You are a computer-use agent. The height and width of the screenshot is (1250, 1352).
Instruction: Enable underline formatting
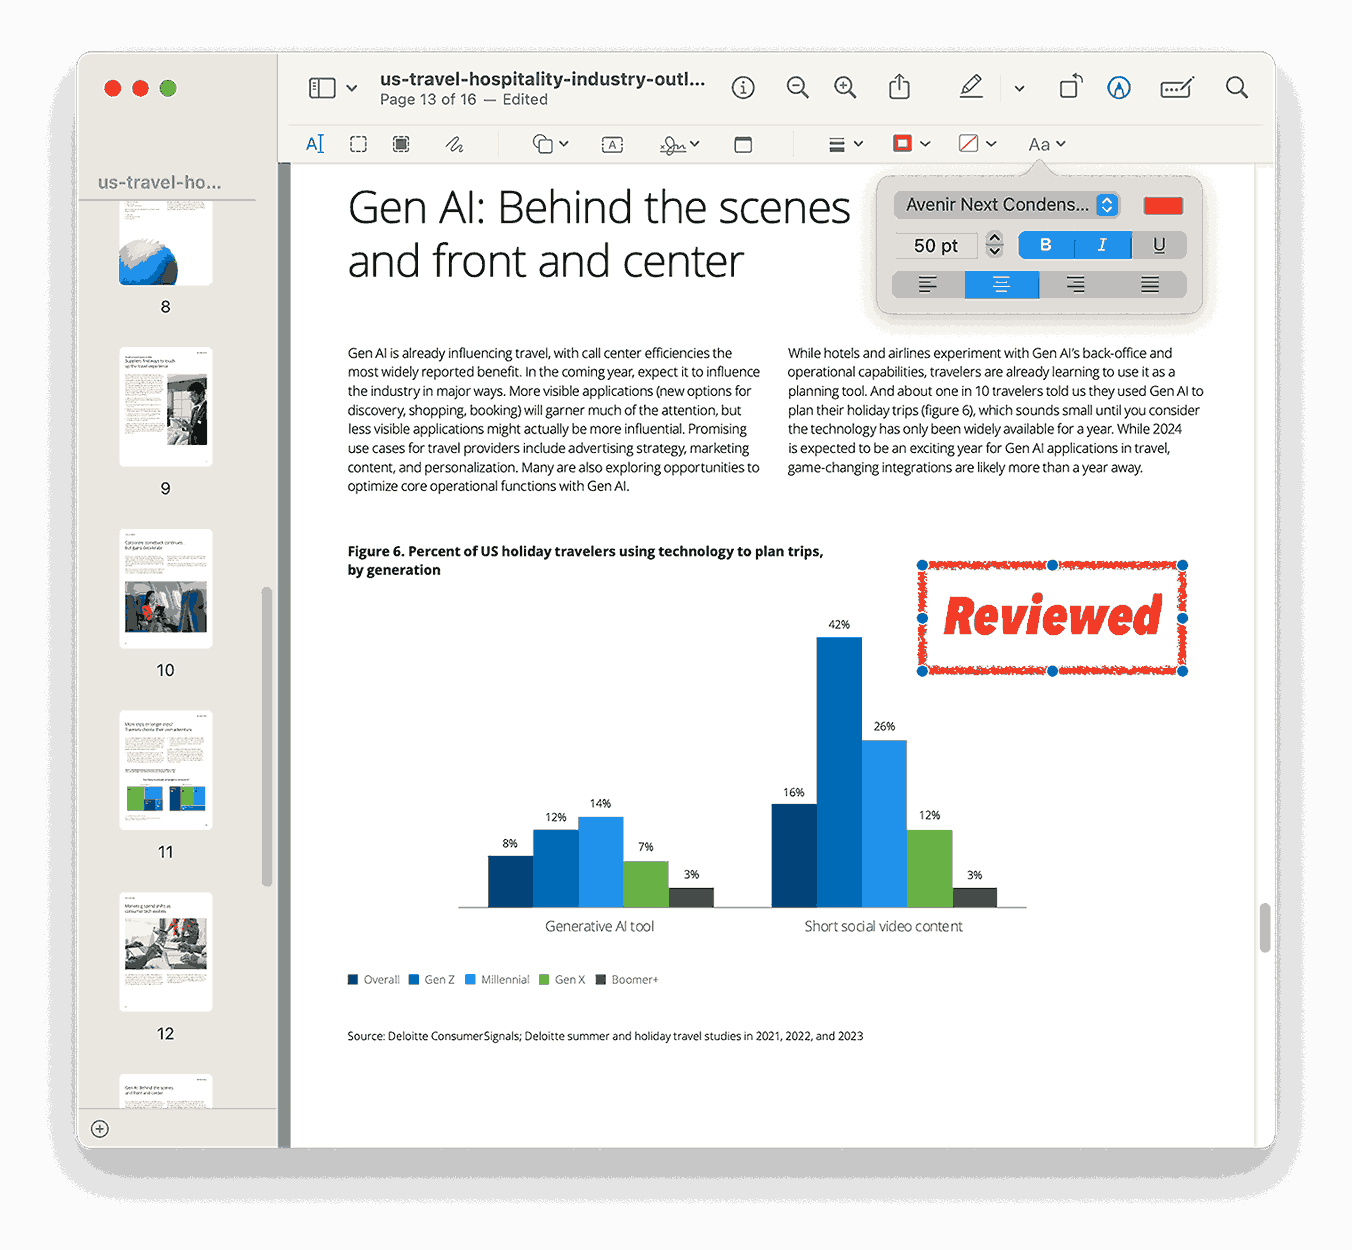point(1159,245)
